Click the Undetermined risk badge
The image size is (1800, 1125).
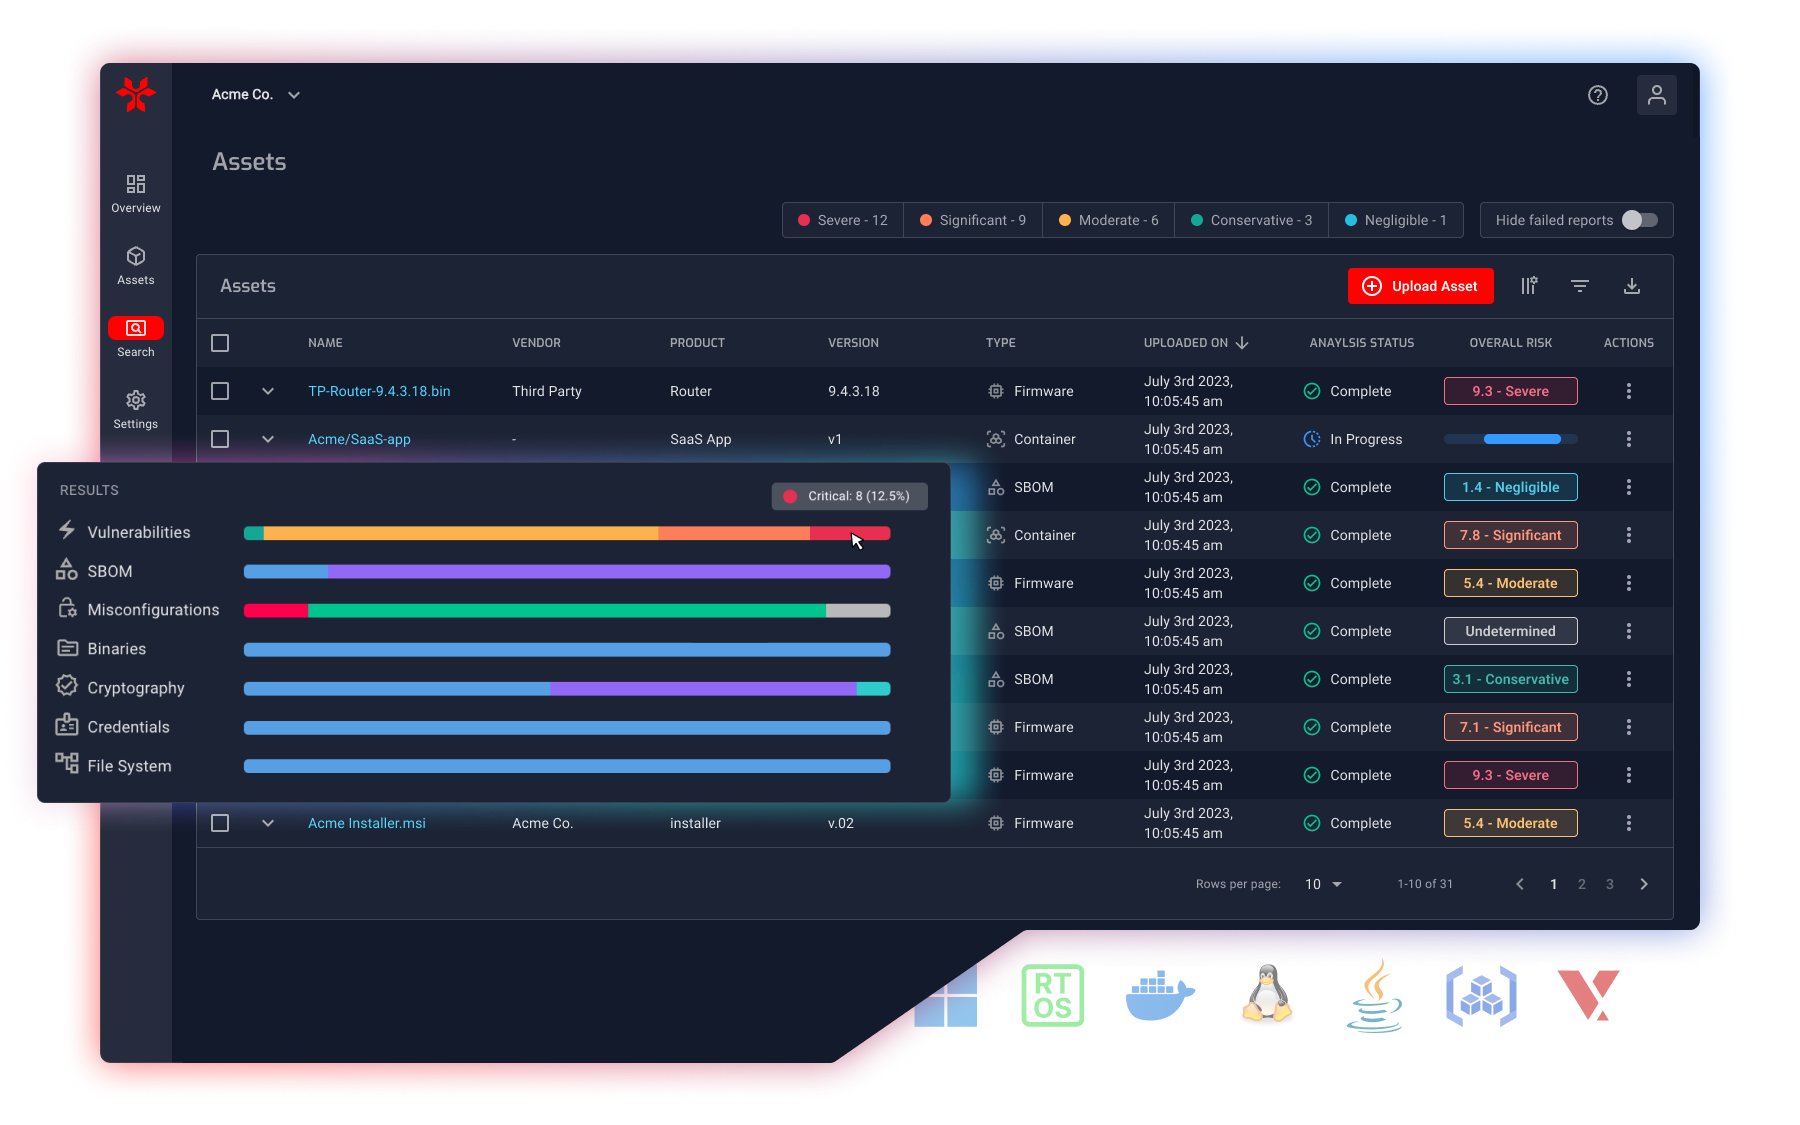1511,631
